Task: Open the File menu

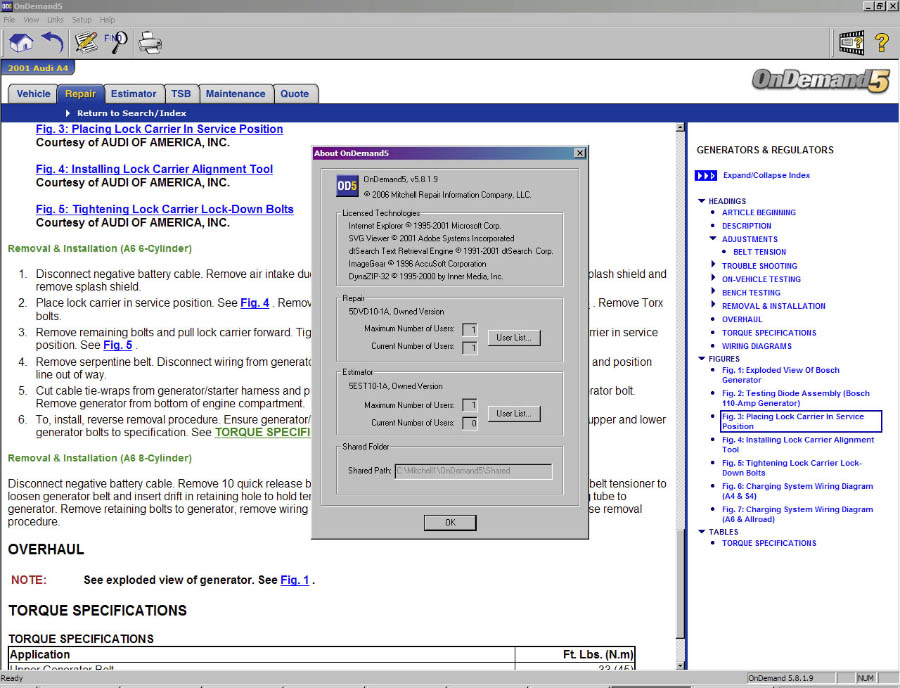Action: click(x=9, y=20)
